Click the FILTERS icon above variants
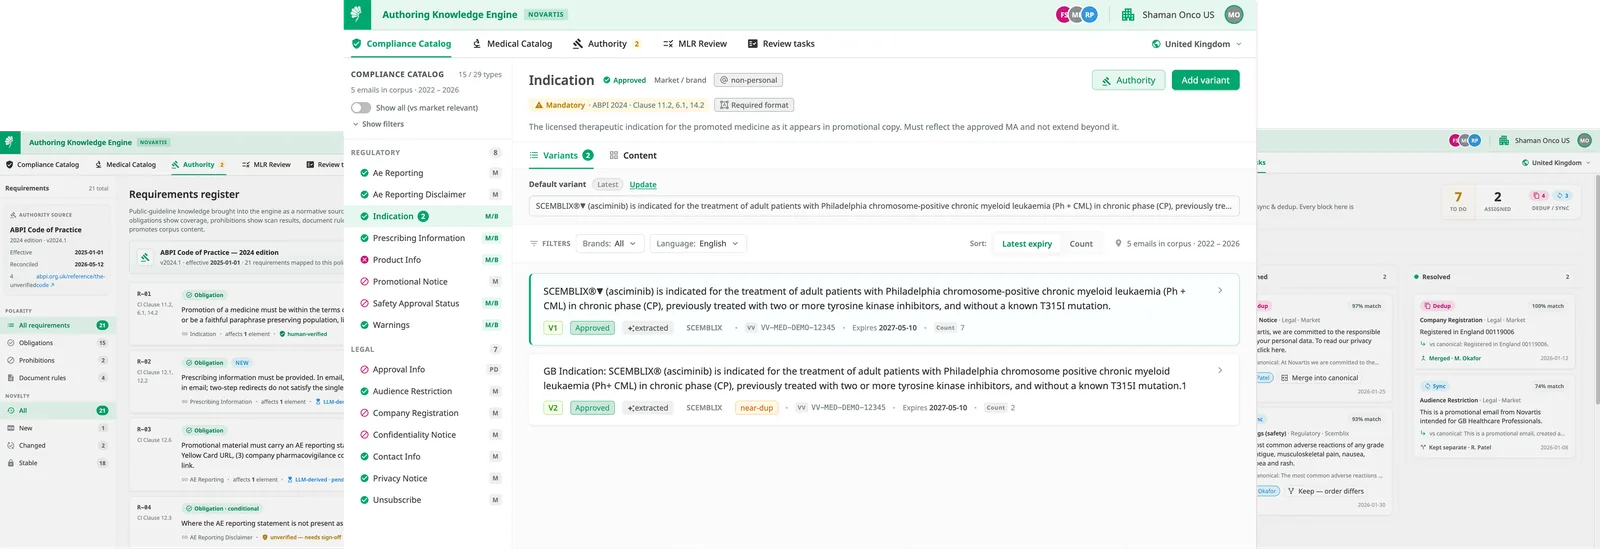Image resolution: width=1600 pixels, height=549 pixels. click(x=534, y=244)
